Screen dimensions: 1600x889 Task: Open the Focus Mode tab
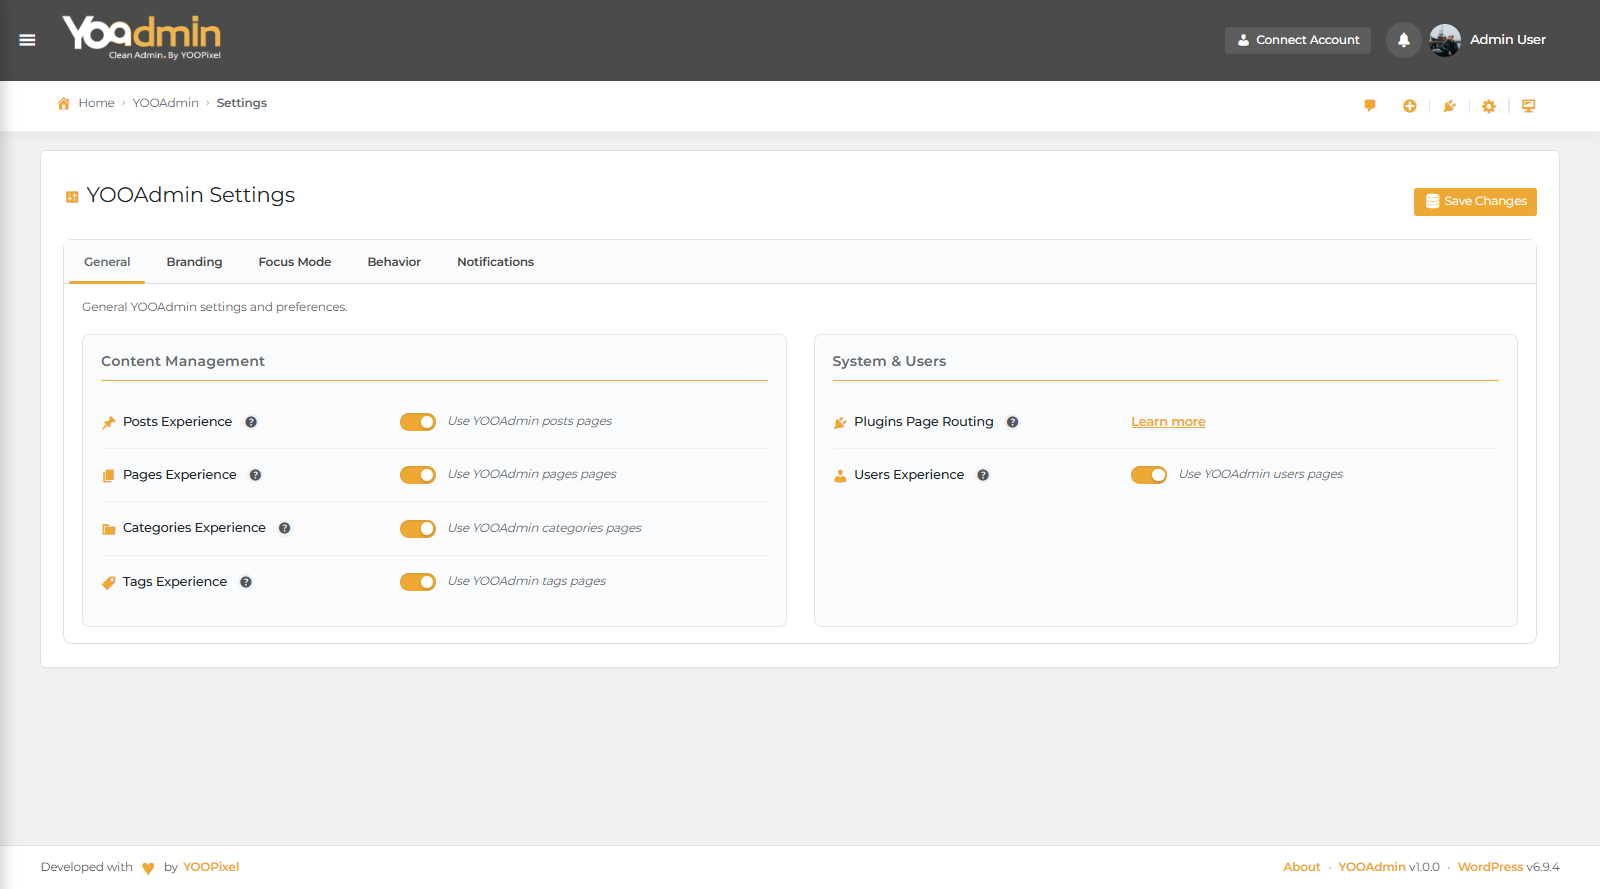click(295, 262)
